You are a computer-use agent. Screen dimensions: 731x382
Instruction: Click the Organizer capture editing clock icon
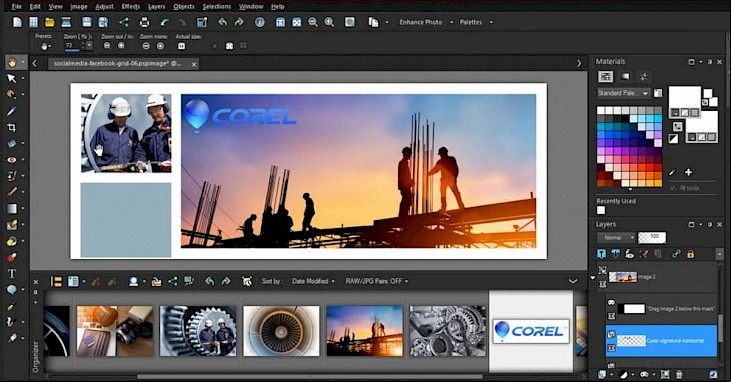tap(247, 281)
